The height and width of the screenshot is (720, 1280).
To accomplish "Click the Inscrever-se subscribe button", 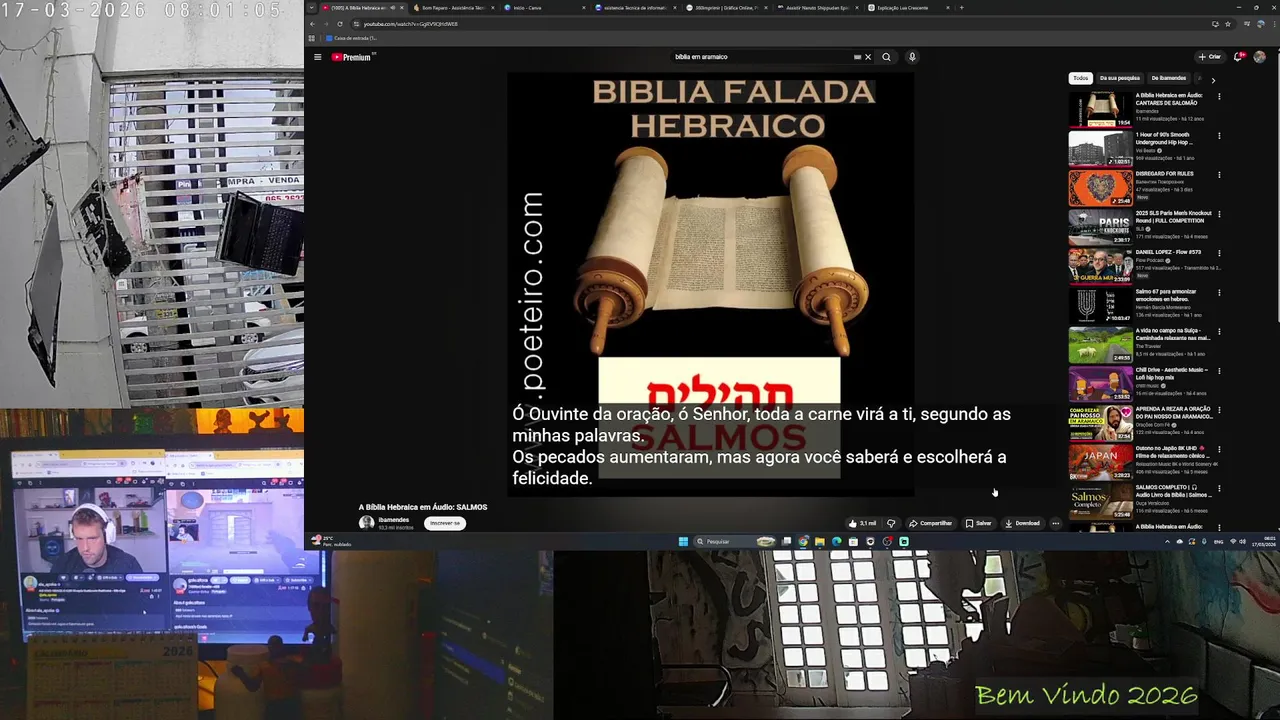I will 445,523.
